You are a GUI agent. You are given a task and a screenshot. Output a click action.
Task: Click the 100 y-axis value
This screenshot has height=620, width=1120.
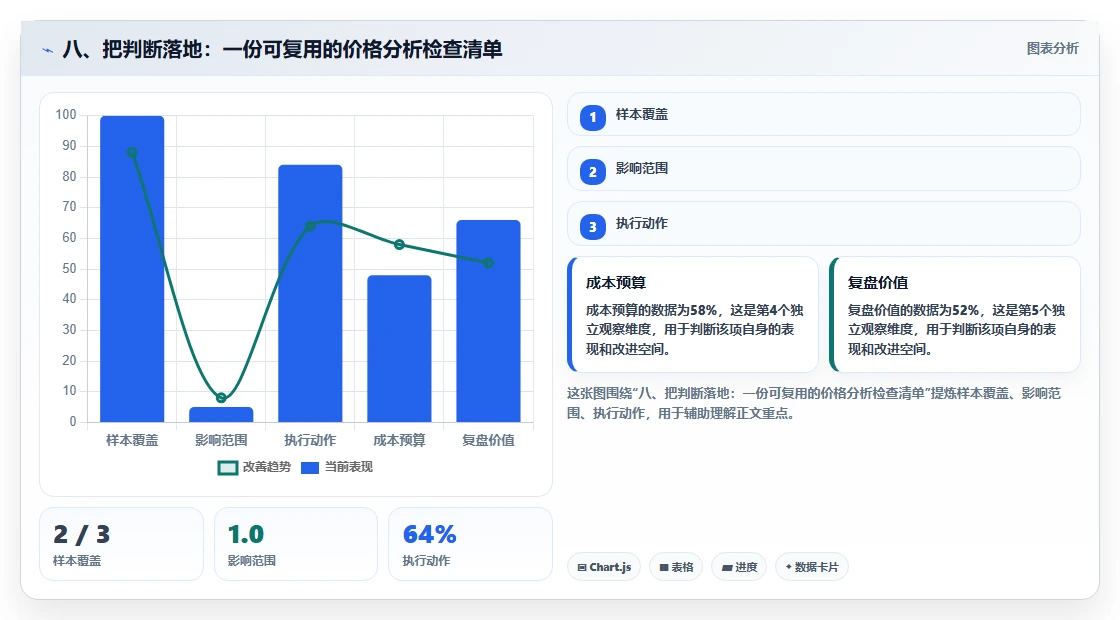[x=66, y=115]
